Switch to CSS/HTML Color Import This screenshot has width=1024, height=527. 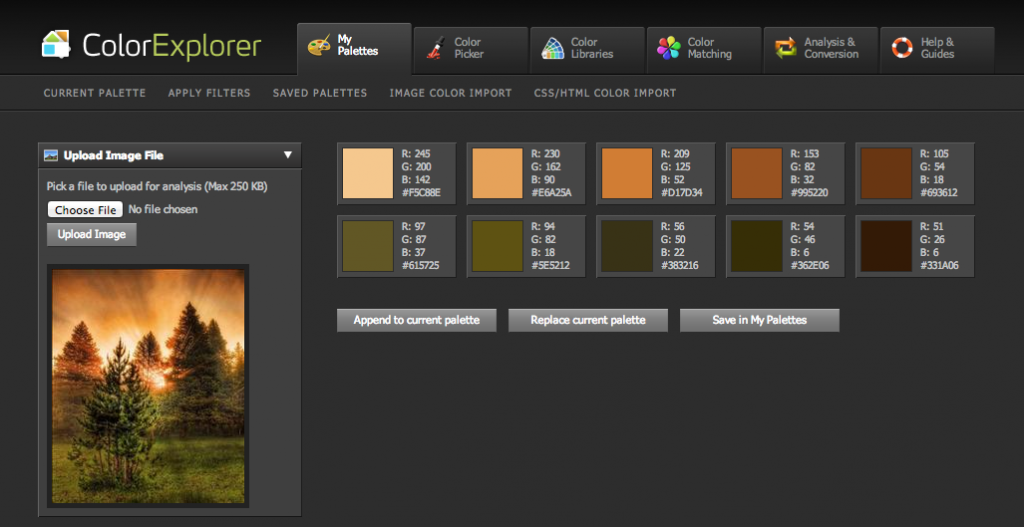tap(605, 93)
